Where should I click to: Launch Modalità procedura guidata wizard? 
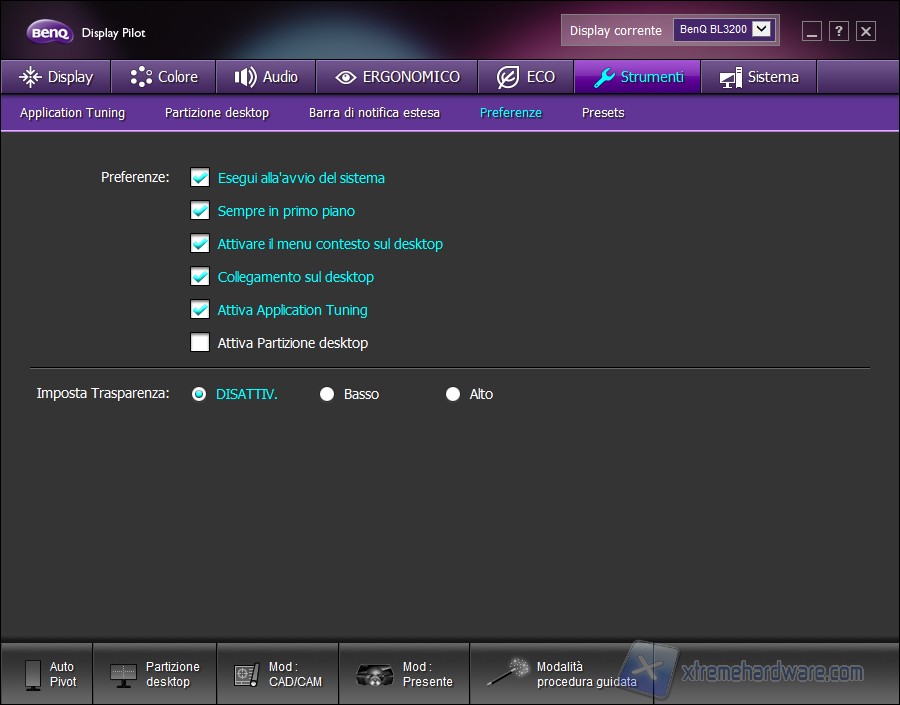tap(508, 673)
